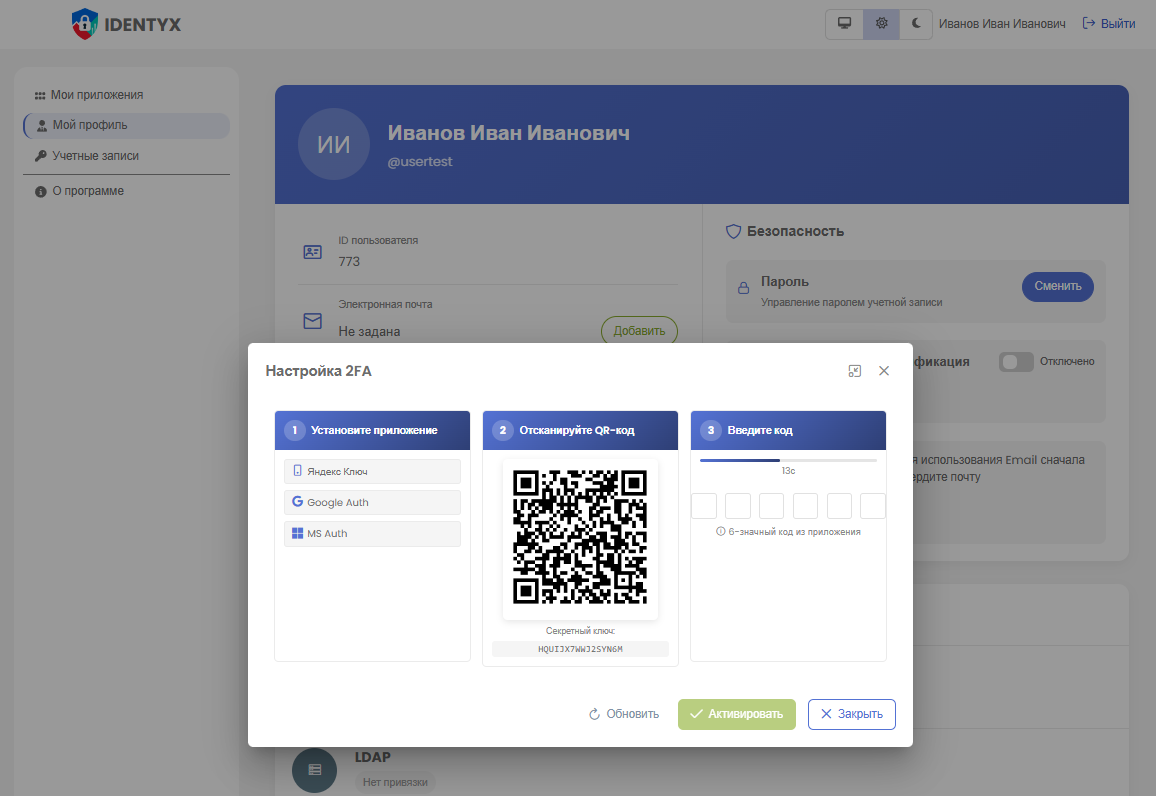
Task: Log out using the Выйти link
Action: click(1109, 24)
